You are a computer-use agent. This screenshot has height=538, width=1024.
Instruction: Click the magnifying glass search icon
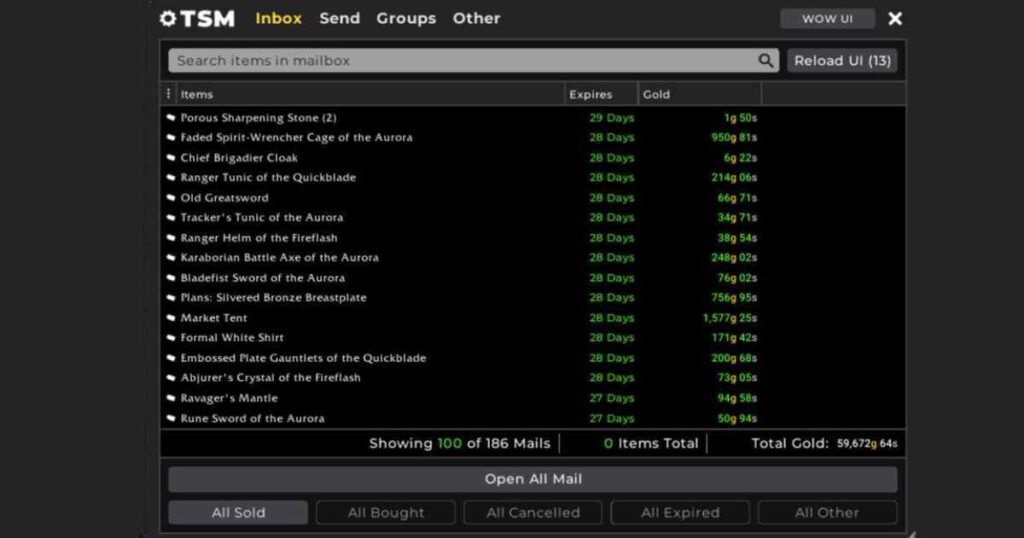tap(766, 61)
